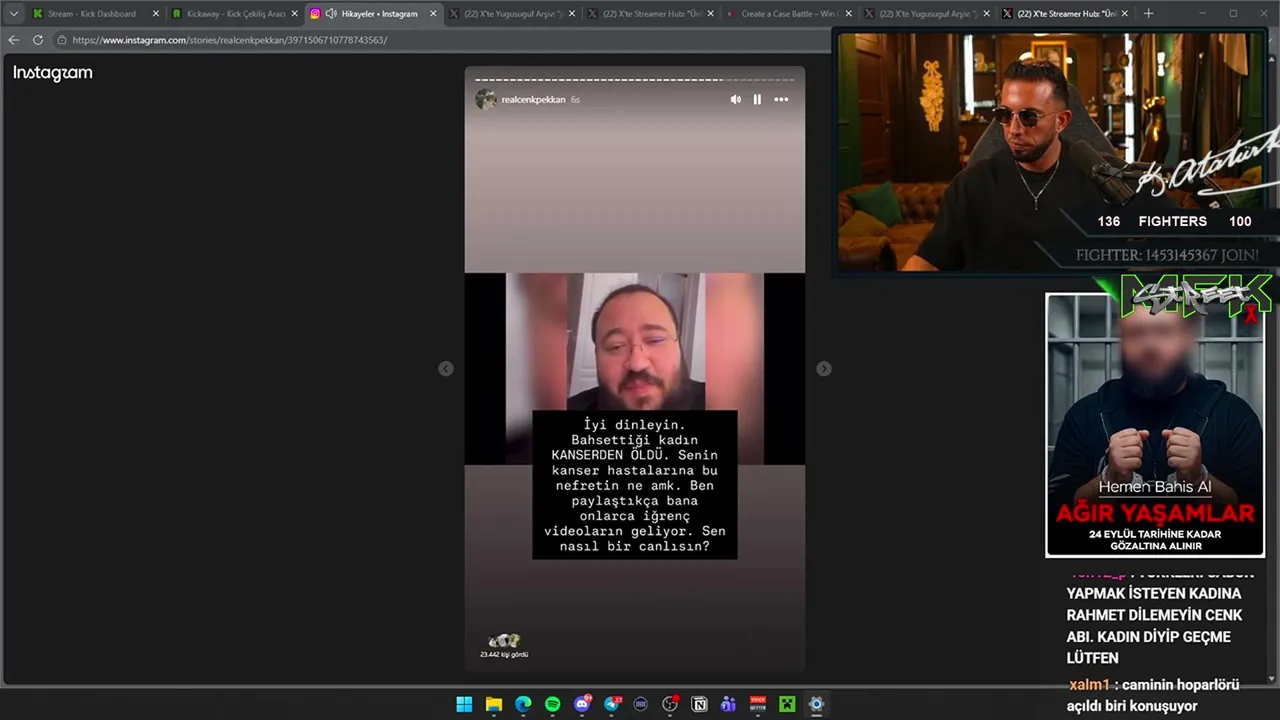Open File Explorer from the taskbar

pos(494,704)
